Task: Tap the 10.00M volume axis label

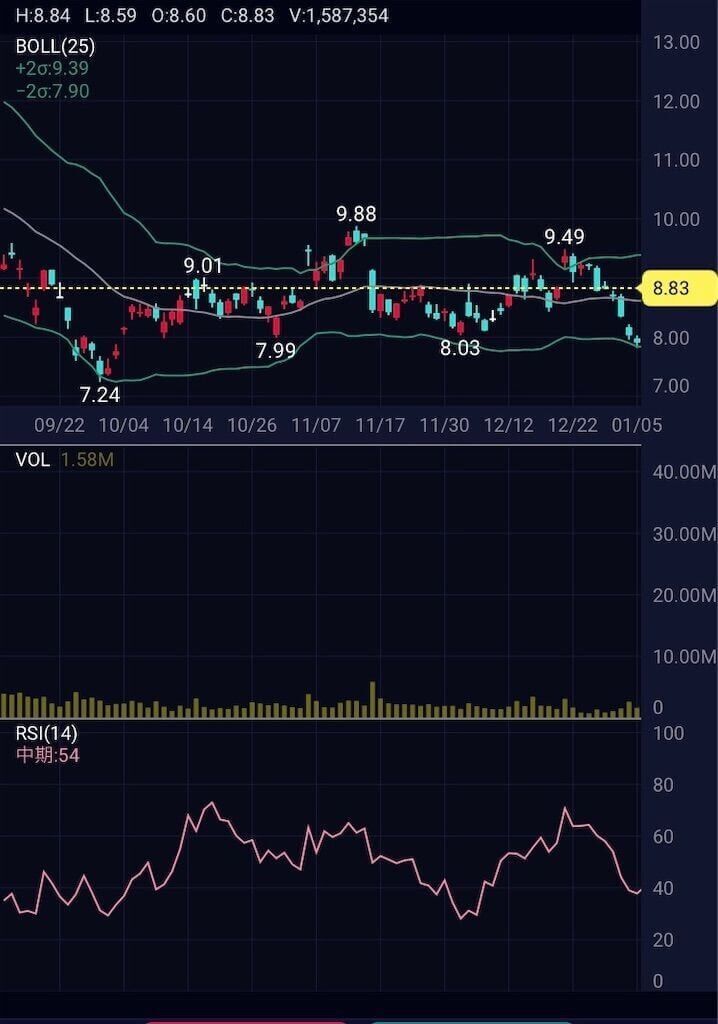Action: (684, 656)
